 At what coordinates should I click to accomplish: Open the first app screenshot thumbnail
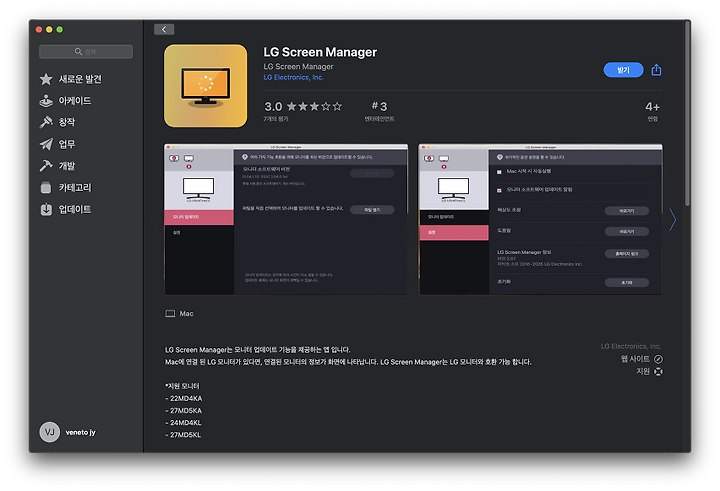tap(286, 220)
